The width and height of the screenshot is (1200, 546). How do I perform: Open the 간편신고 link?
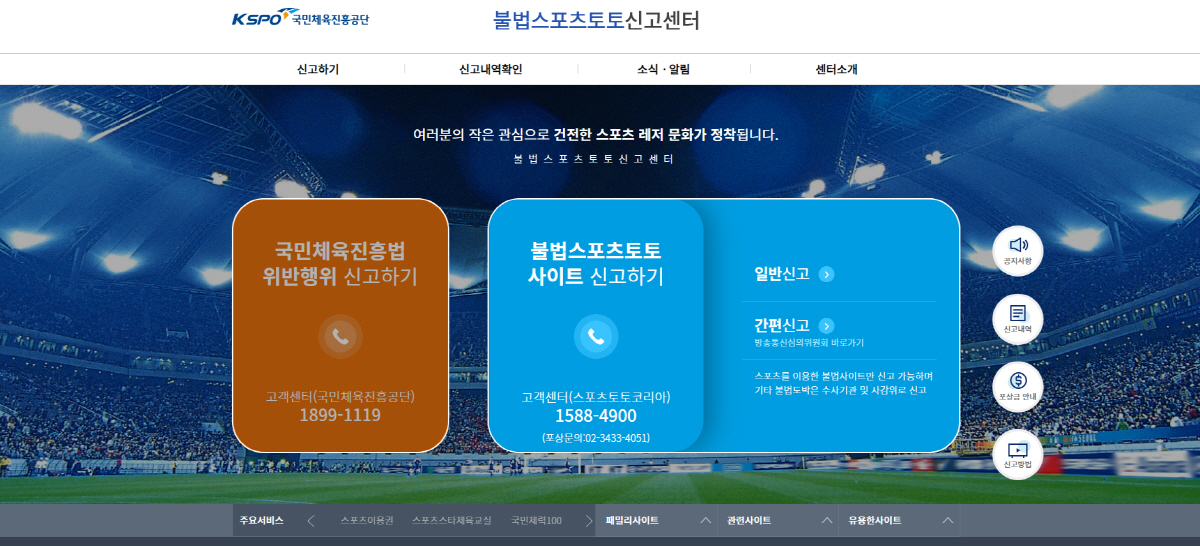point(782,325)
